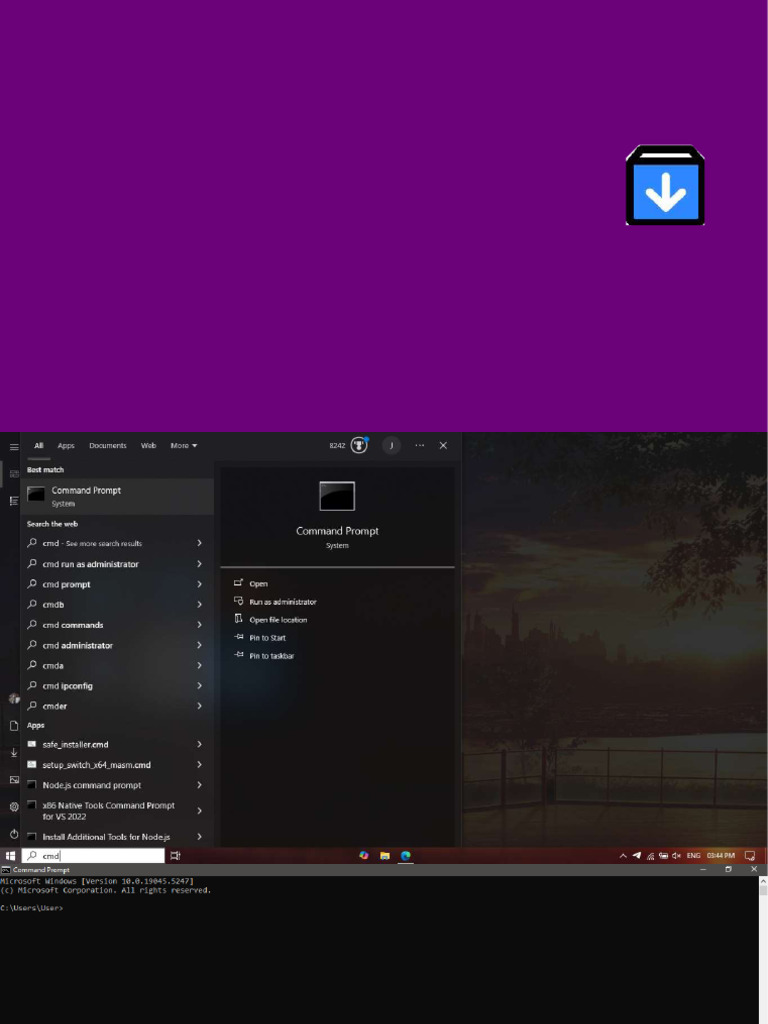Image resolution: width=768 pixels, height=1024 pixels.
Task: Open the rewards trophy icon
Action: click(359, 446)
